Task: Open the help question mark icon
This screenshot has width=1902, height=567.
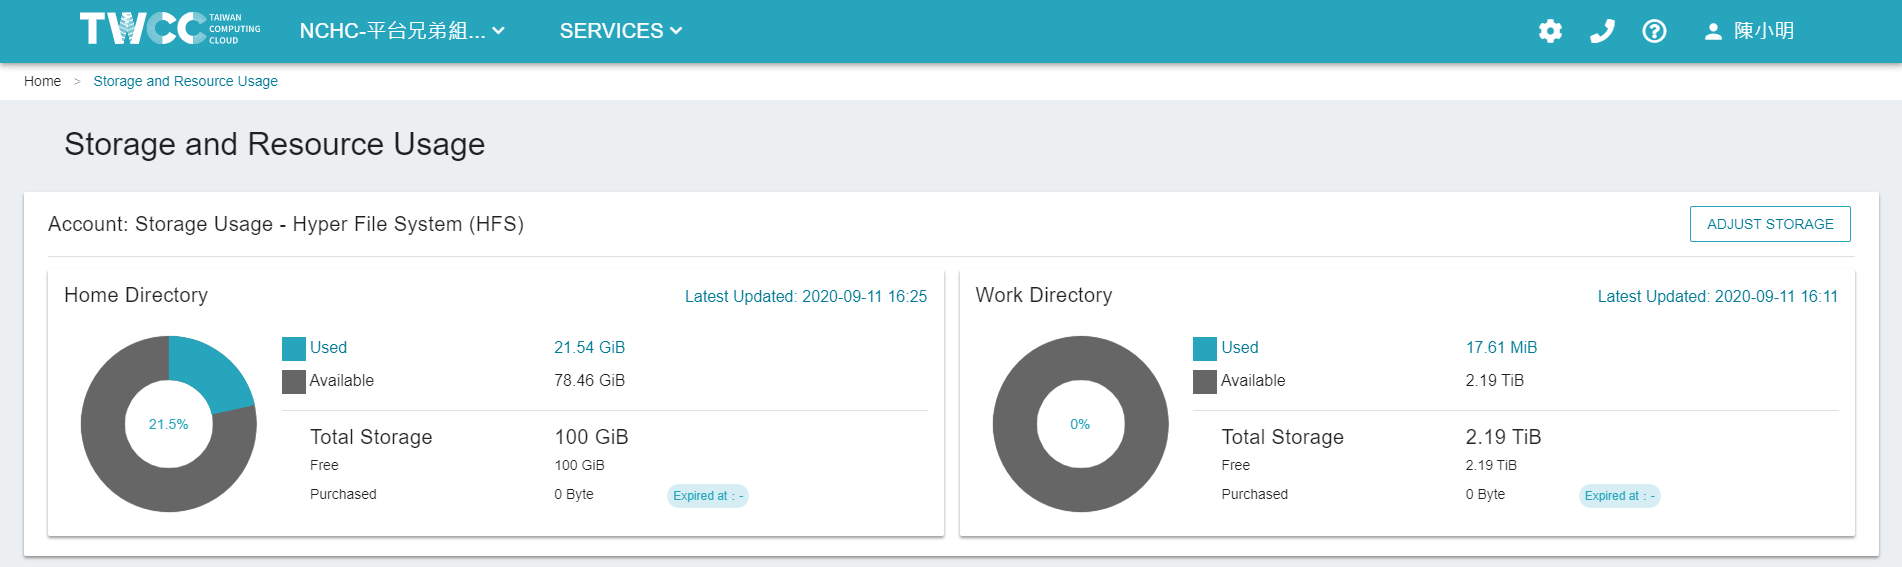Action: tap(1654, 31)
